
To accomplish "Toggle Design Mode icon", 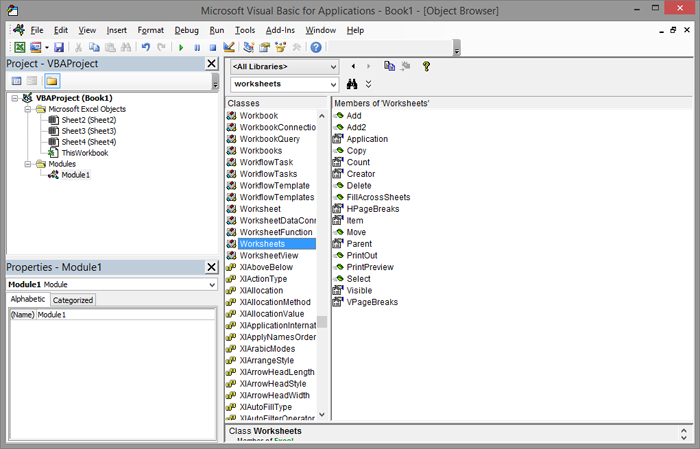I will click(229, 47).
